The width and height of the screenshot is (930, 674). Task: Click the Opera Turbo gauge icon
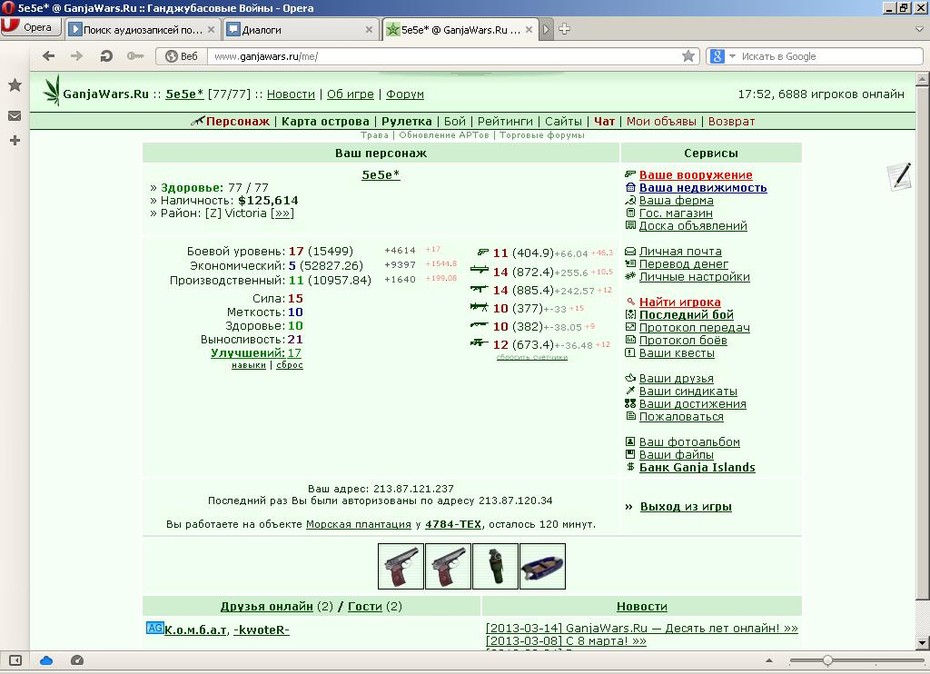77,660
